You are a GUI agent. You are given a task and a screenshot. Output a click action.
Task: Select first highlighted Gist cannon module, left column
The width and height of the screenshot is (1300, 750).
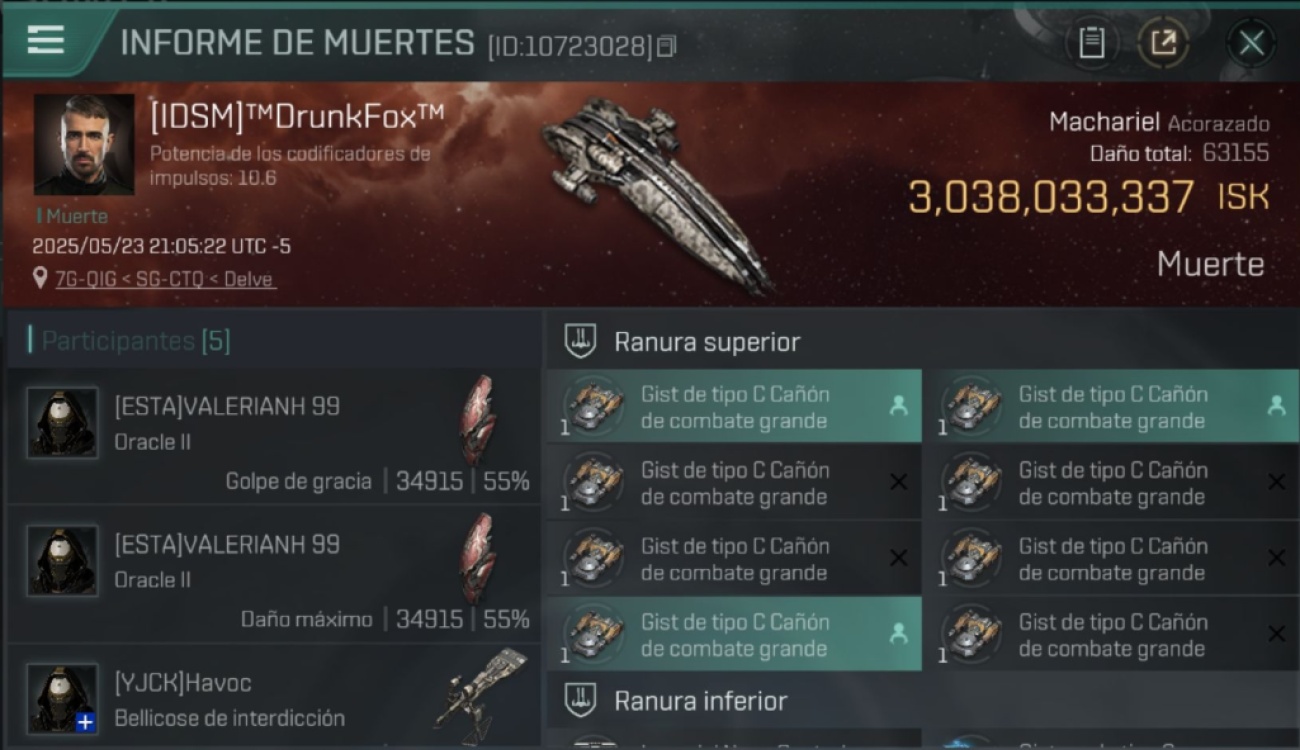pyautogui.click(x=734, y=407)
